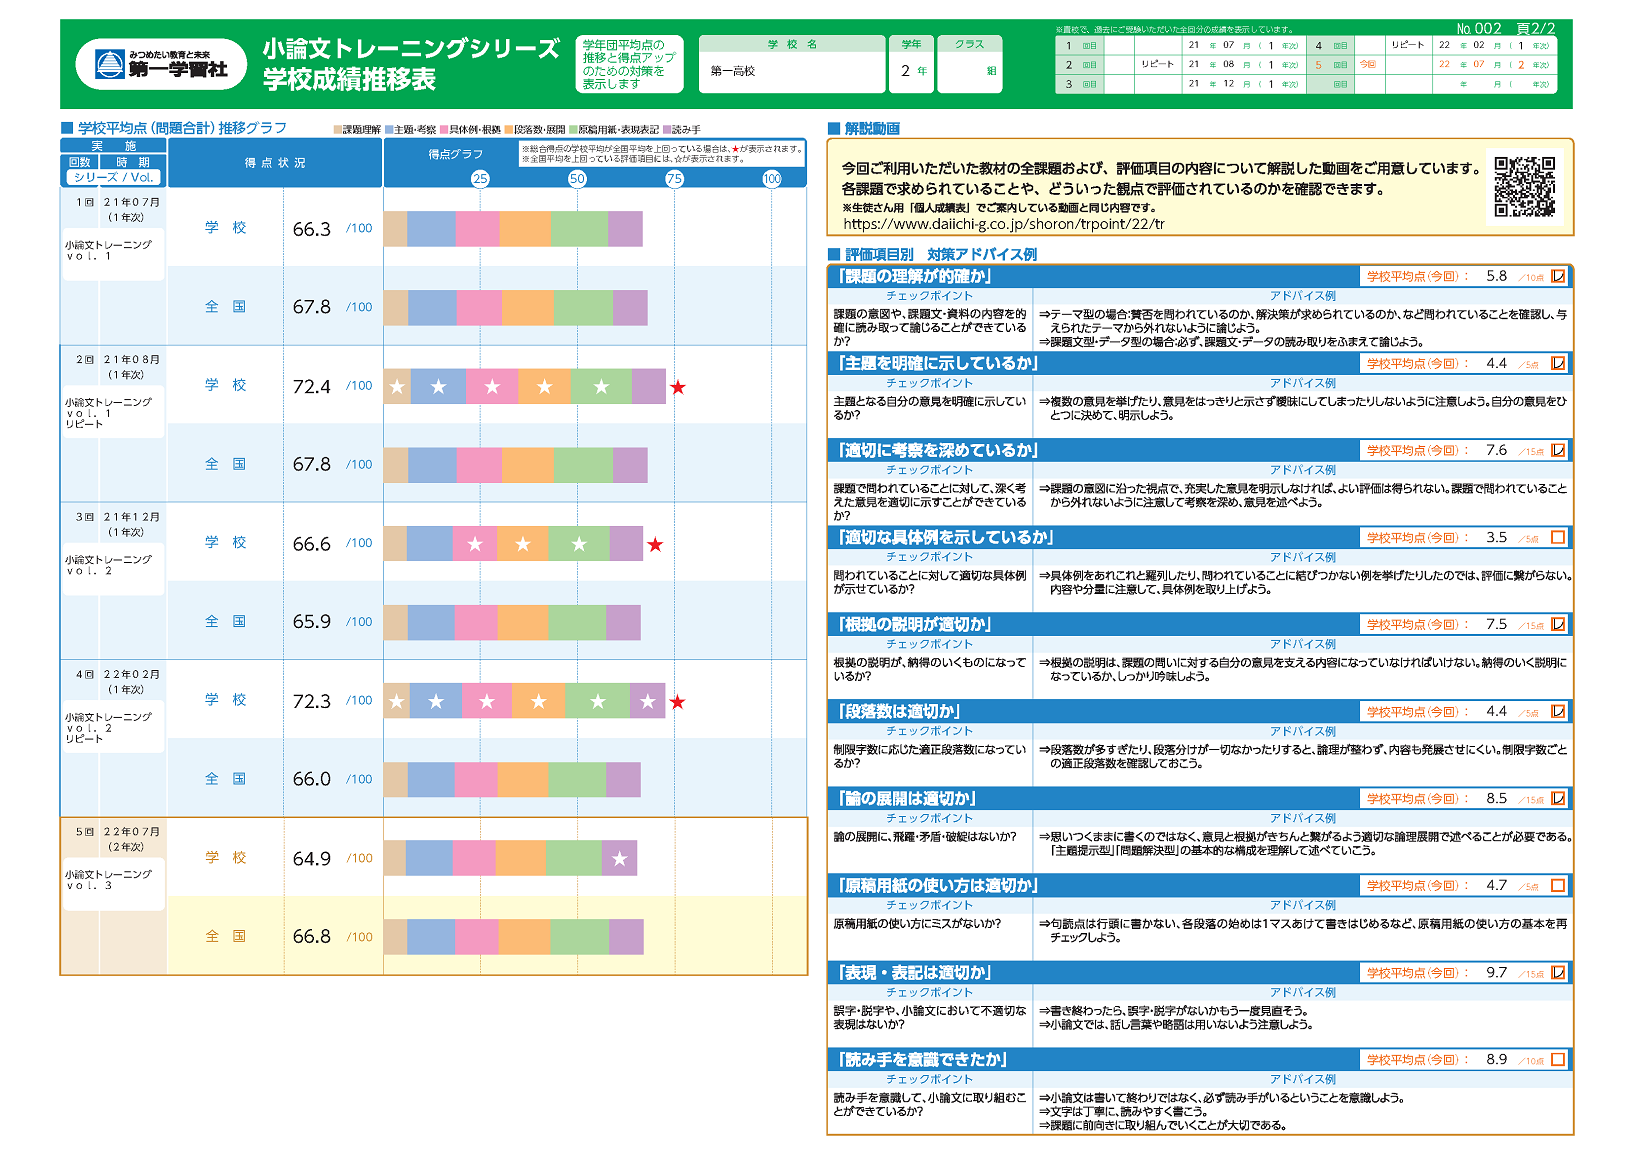Viewport: 1633px width, 1154px height.
Task: Toggle checkbox for 表現・表記は適切か
Action: 1558,972
